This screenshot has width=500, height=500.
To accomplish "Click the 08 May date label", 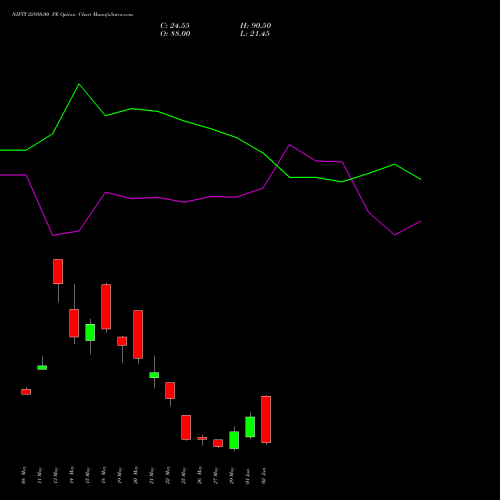I will point(24,475).
